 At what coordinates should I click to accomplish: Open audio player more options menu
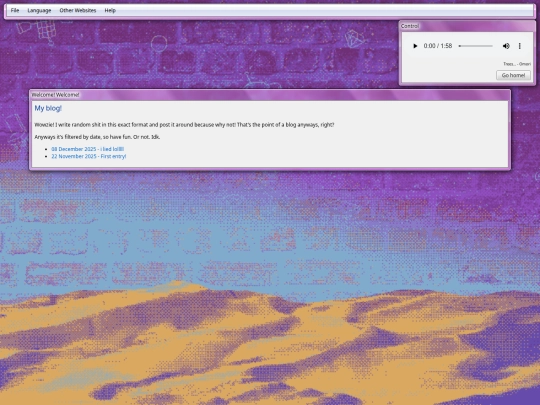point(520,46)
